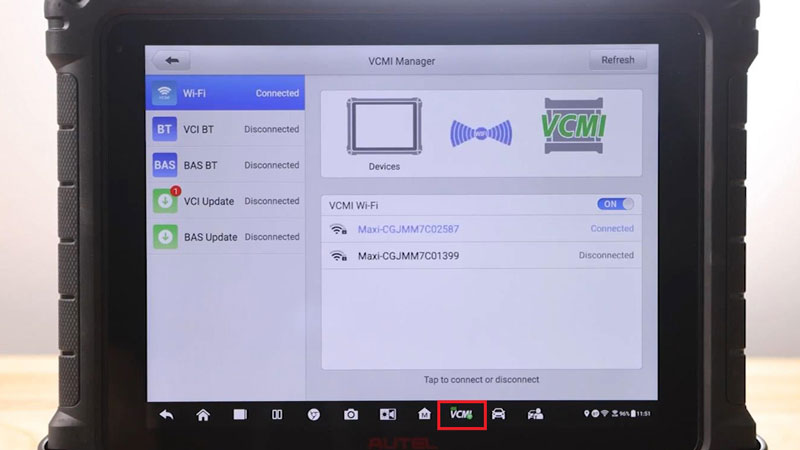This screenshot has height=450, width=800.
Task: Tap the Back arrow in the bottom navigation bar
Action: tap(166, 415)
